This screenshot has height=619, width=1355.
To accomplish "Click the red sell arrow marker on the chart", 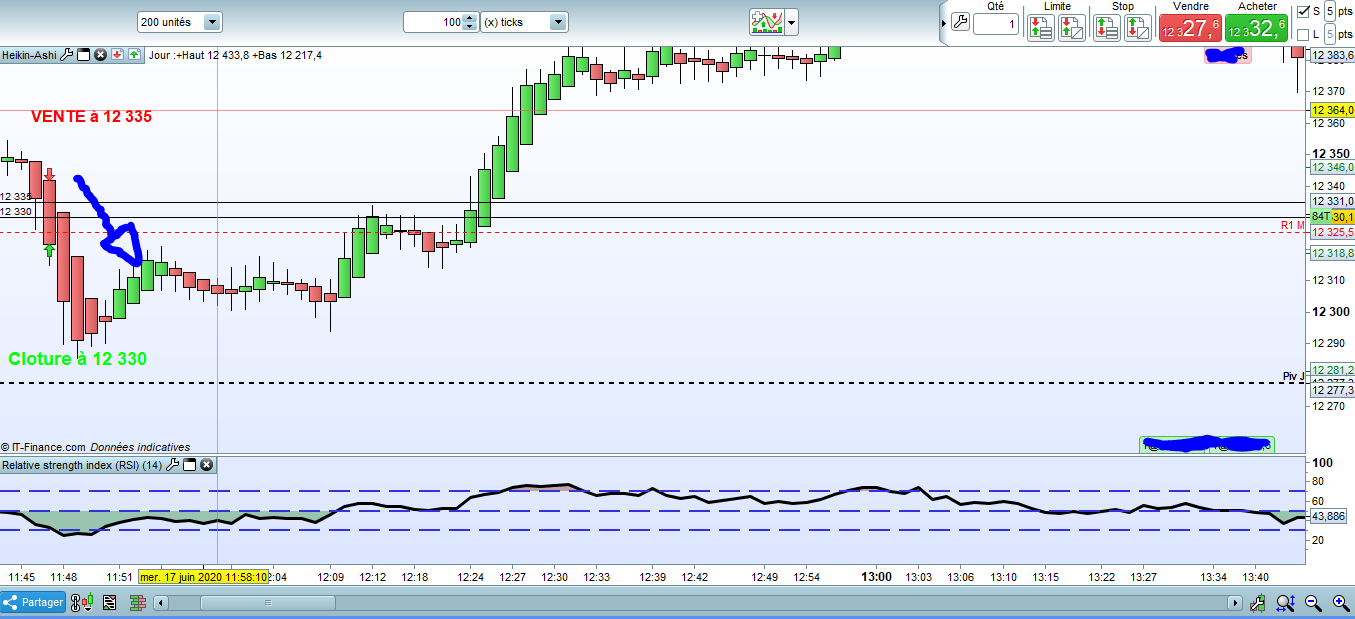I will (x=49, y=173).
